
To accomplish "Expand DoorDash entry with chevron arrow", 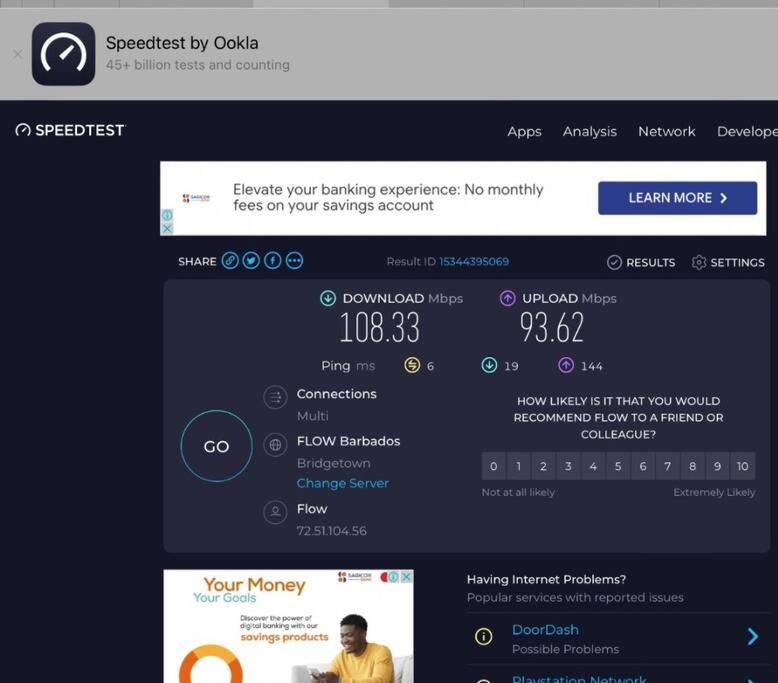I will [x=753, y=636].
